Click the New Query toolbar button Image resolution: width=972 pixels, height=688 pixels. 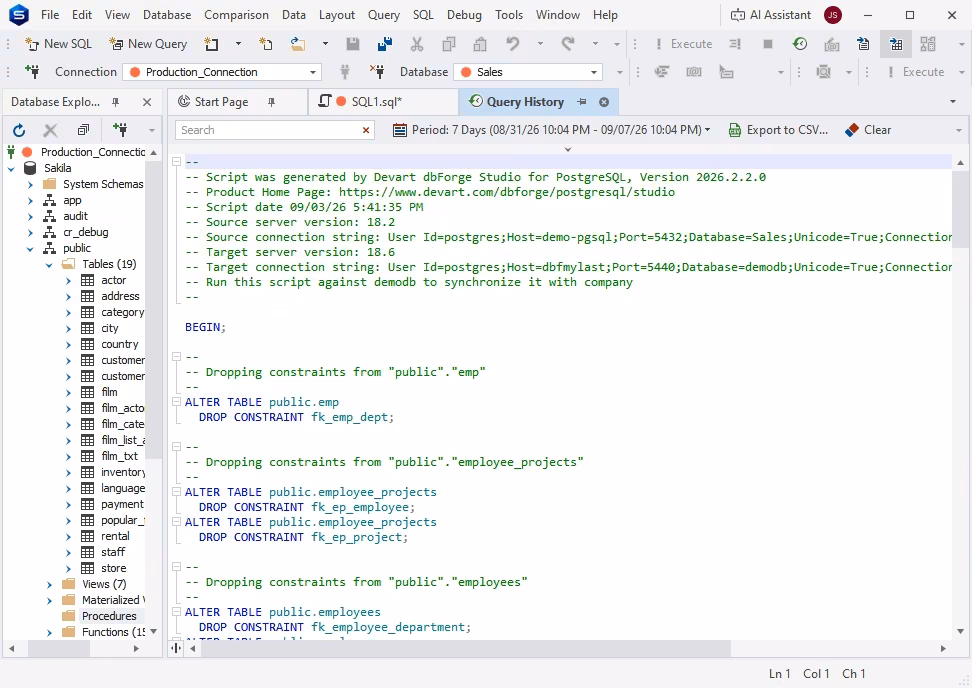[148, 44]
